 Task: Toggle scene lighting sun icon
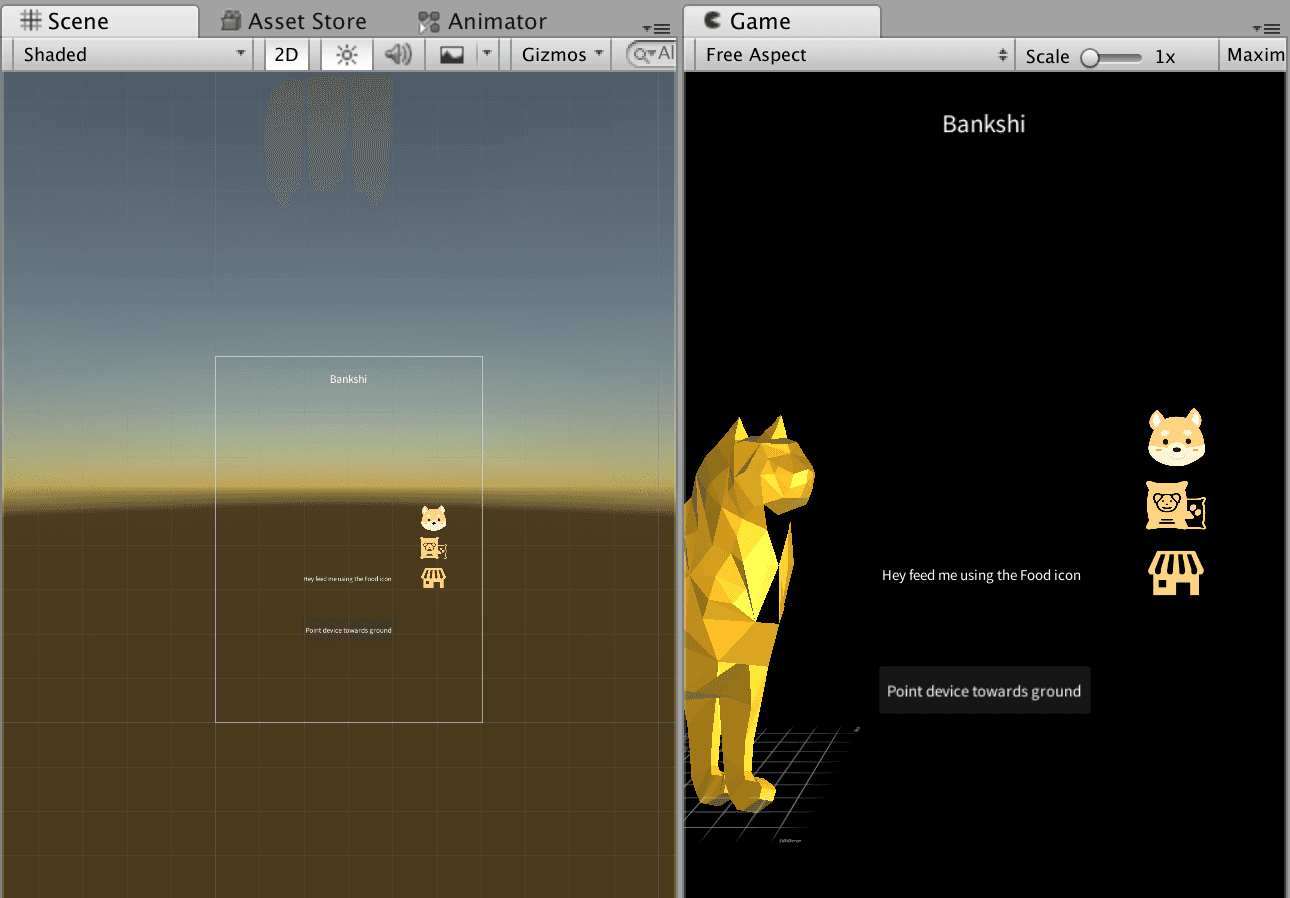click(x=347, y=55)
